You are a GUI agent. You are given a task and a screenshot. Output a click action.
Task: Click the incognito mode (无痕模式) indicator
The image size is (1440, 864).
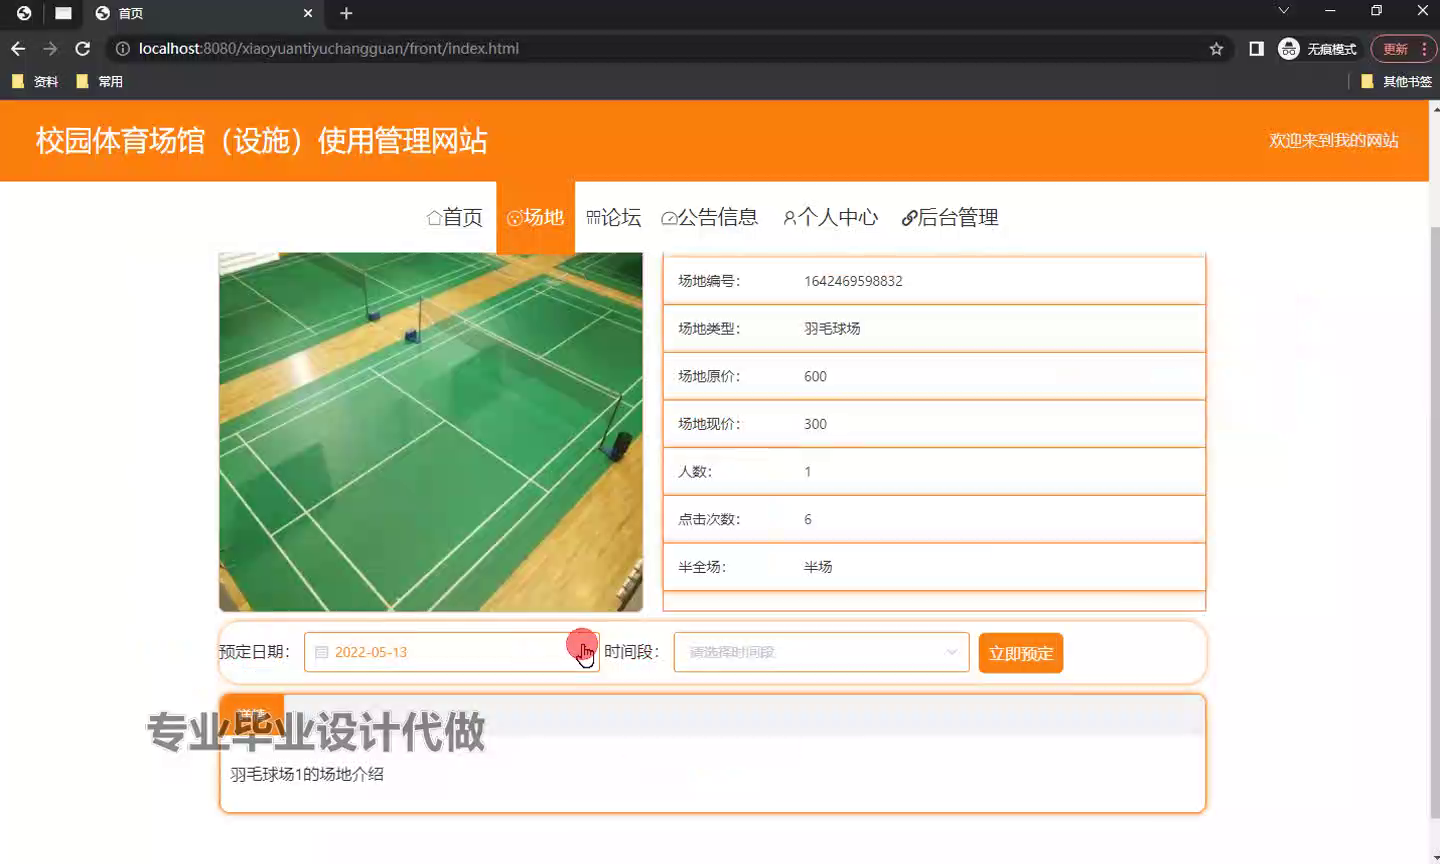coord(1317,48)
